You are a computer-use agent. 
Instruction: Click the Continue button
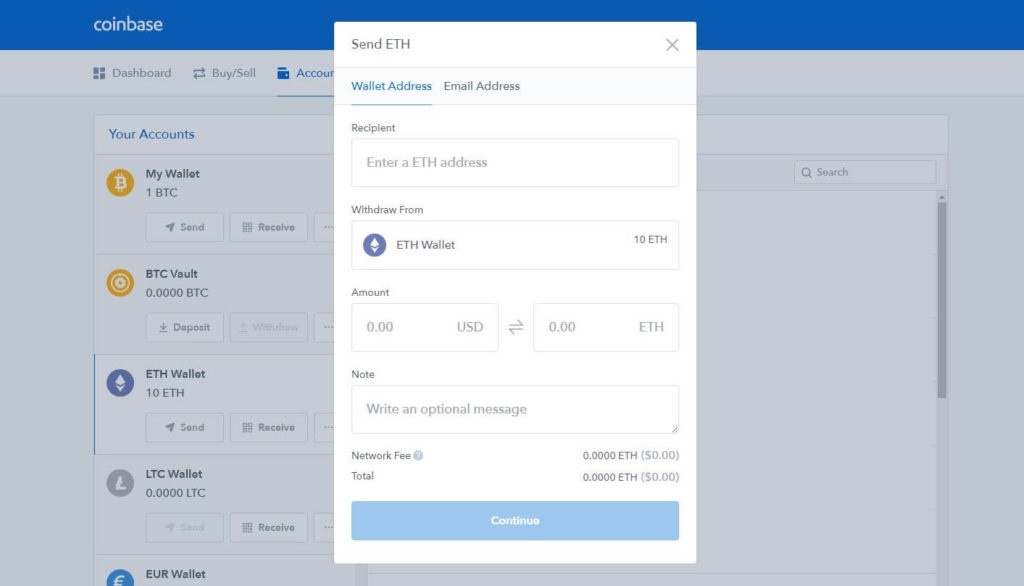coord(514,520)
